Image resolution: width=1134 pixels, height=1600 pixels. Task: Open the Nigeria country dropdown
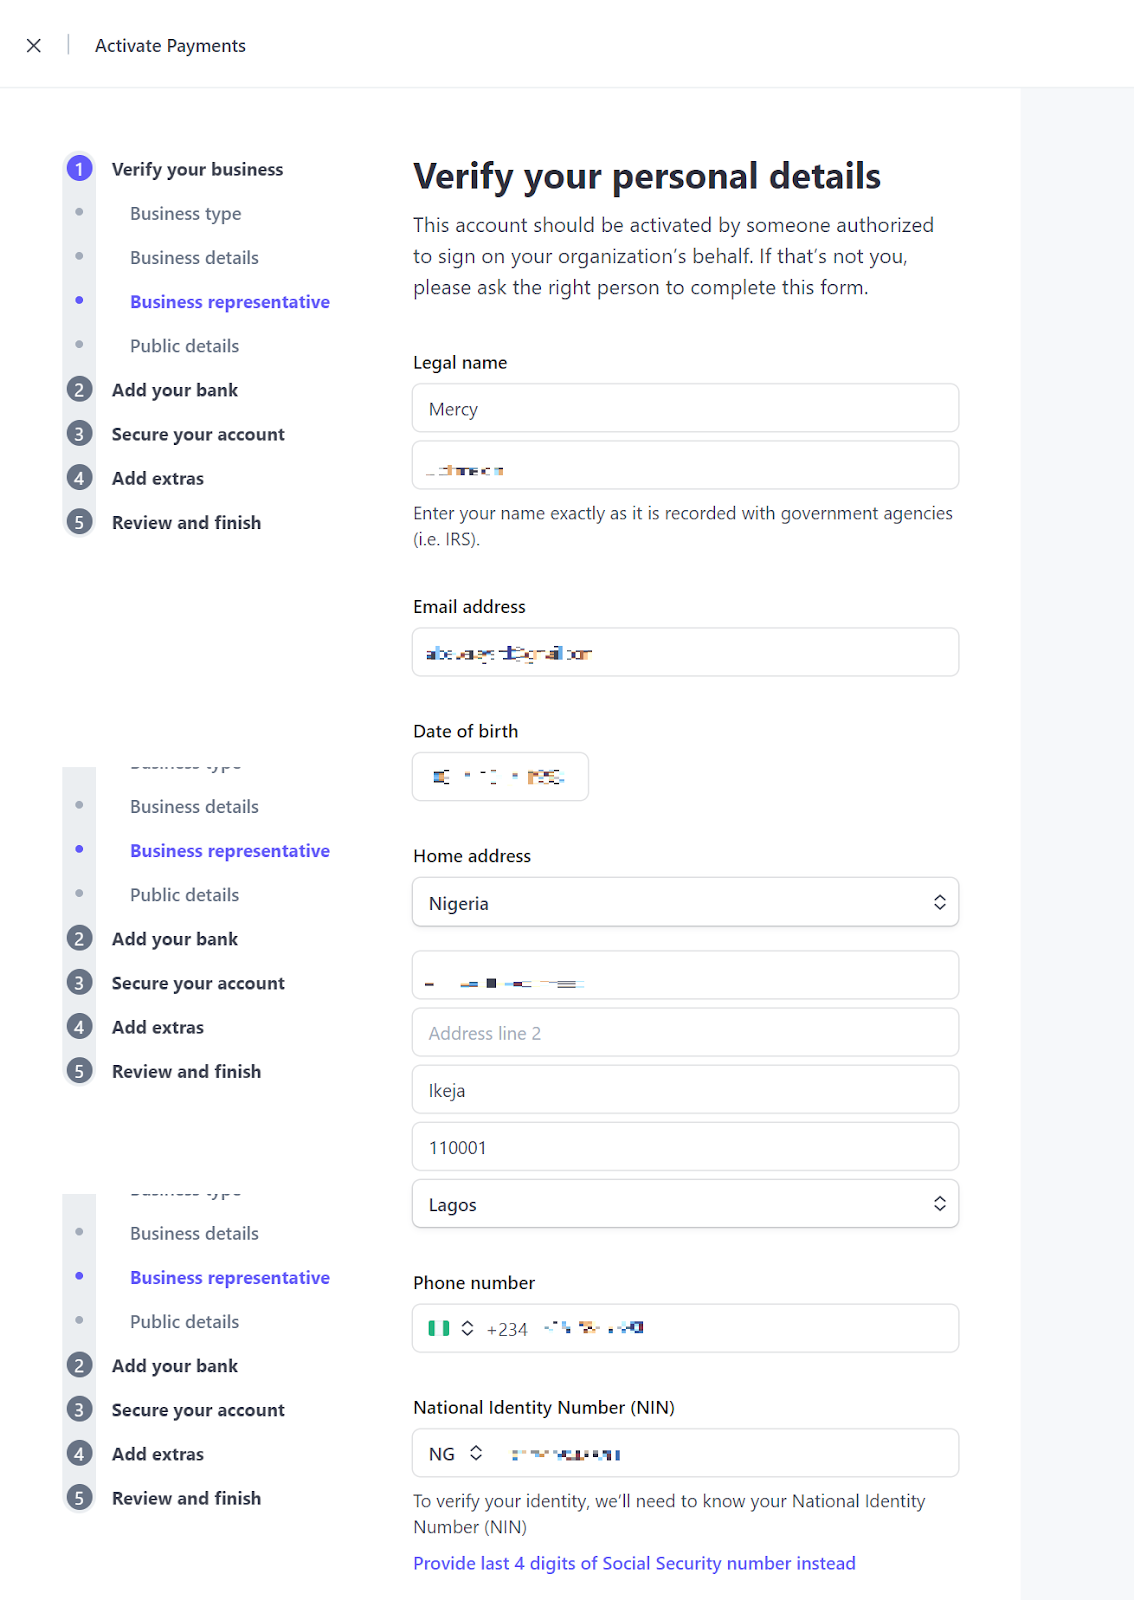tap(685, 902)
